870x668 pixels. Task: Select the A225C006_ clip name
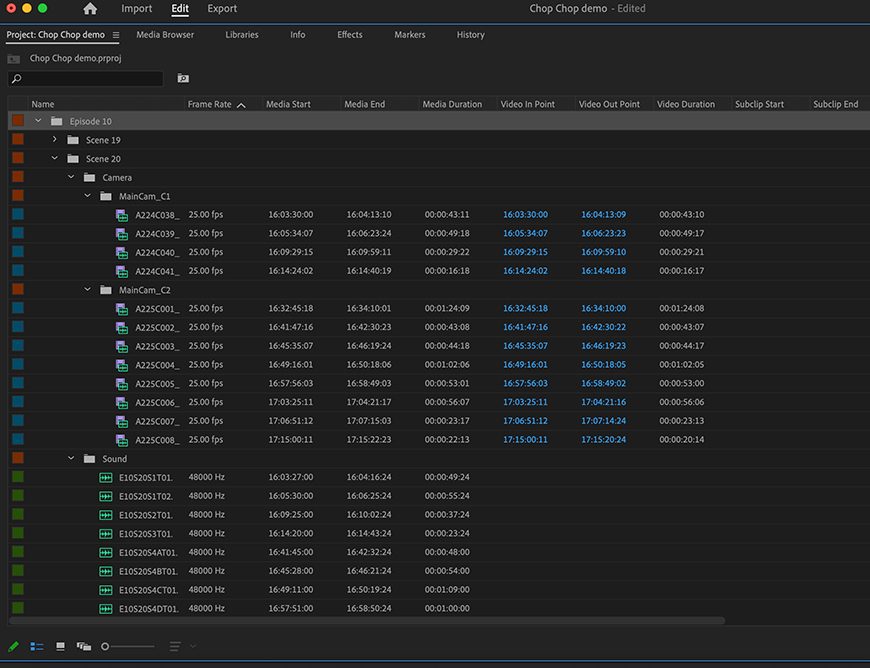[158, 403]
